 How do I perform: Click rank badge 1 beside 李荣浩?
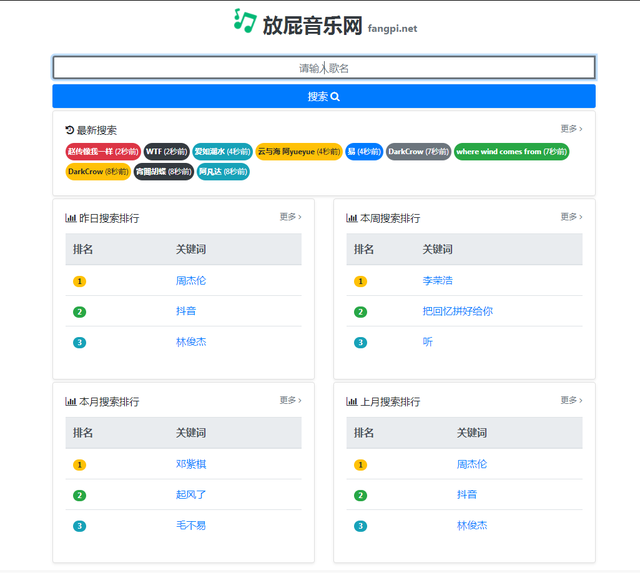point(360,282)
